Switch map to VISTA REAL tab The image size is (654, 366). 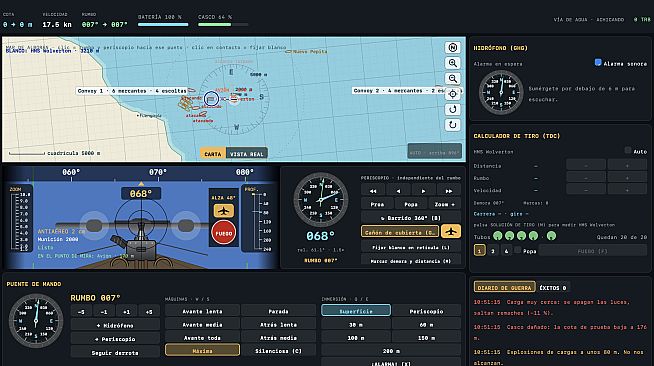click(247, 154)
